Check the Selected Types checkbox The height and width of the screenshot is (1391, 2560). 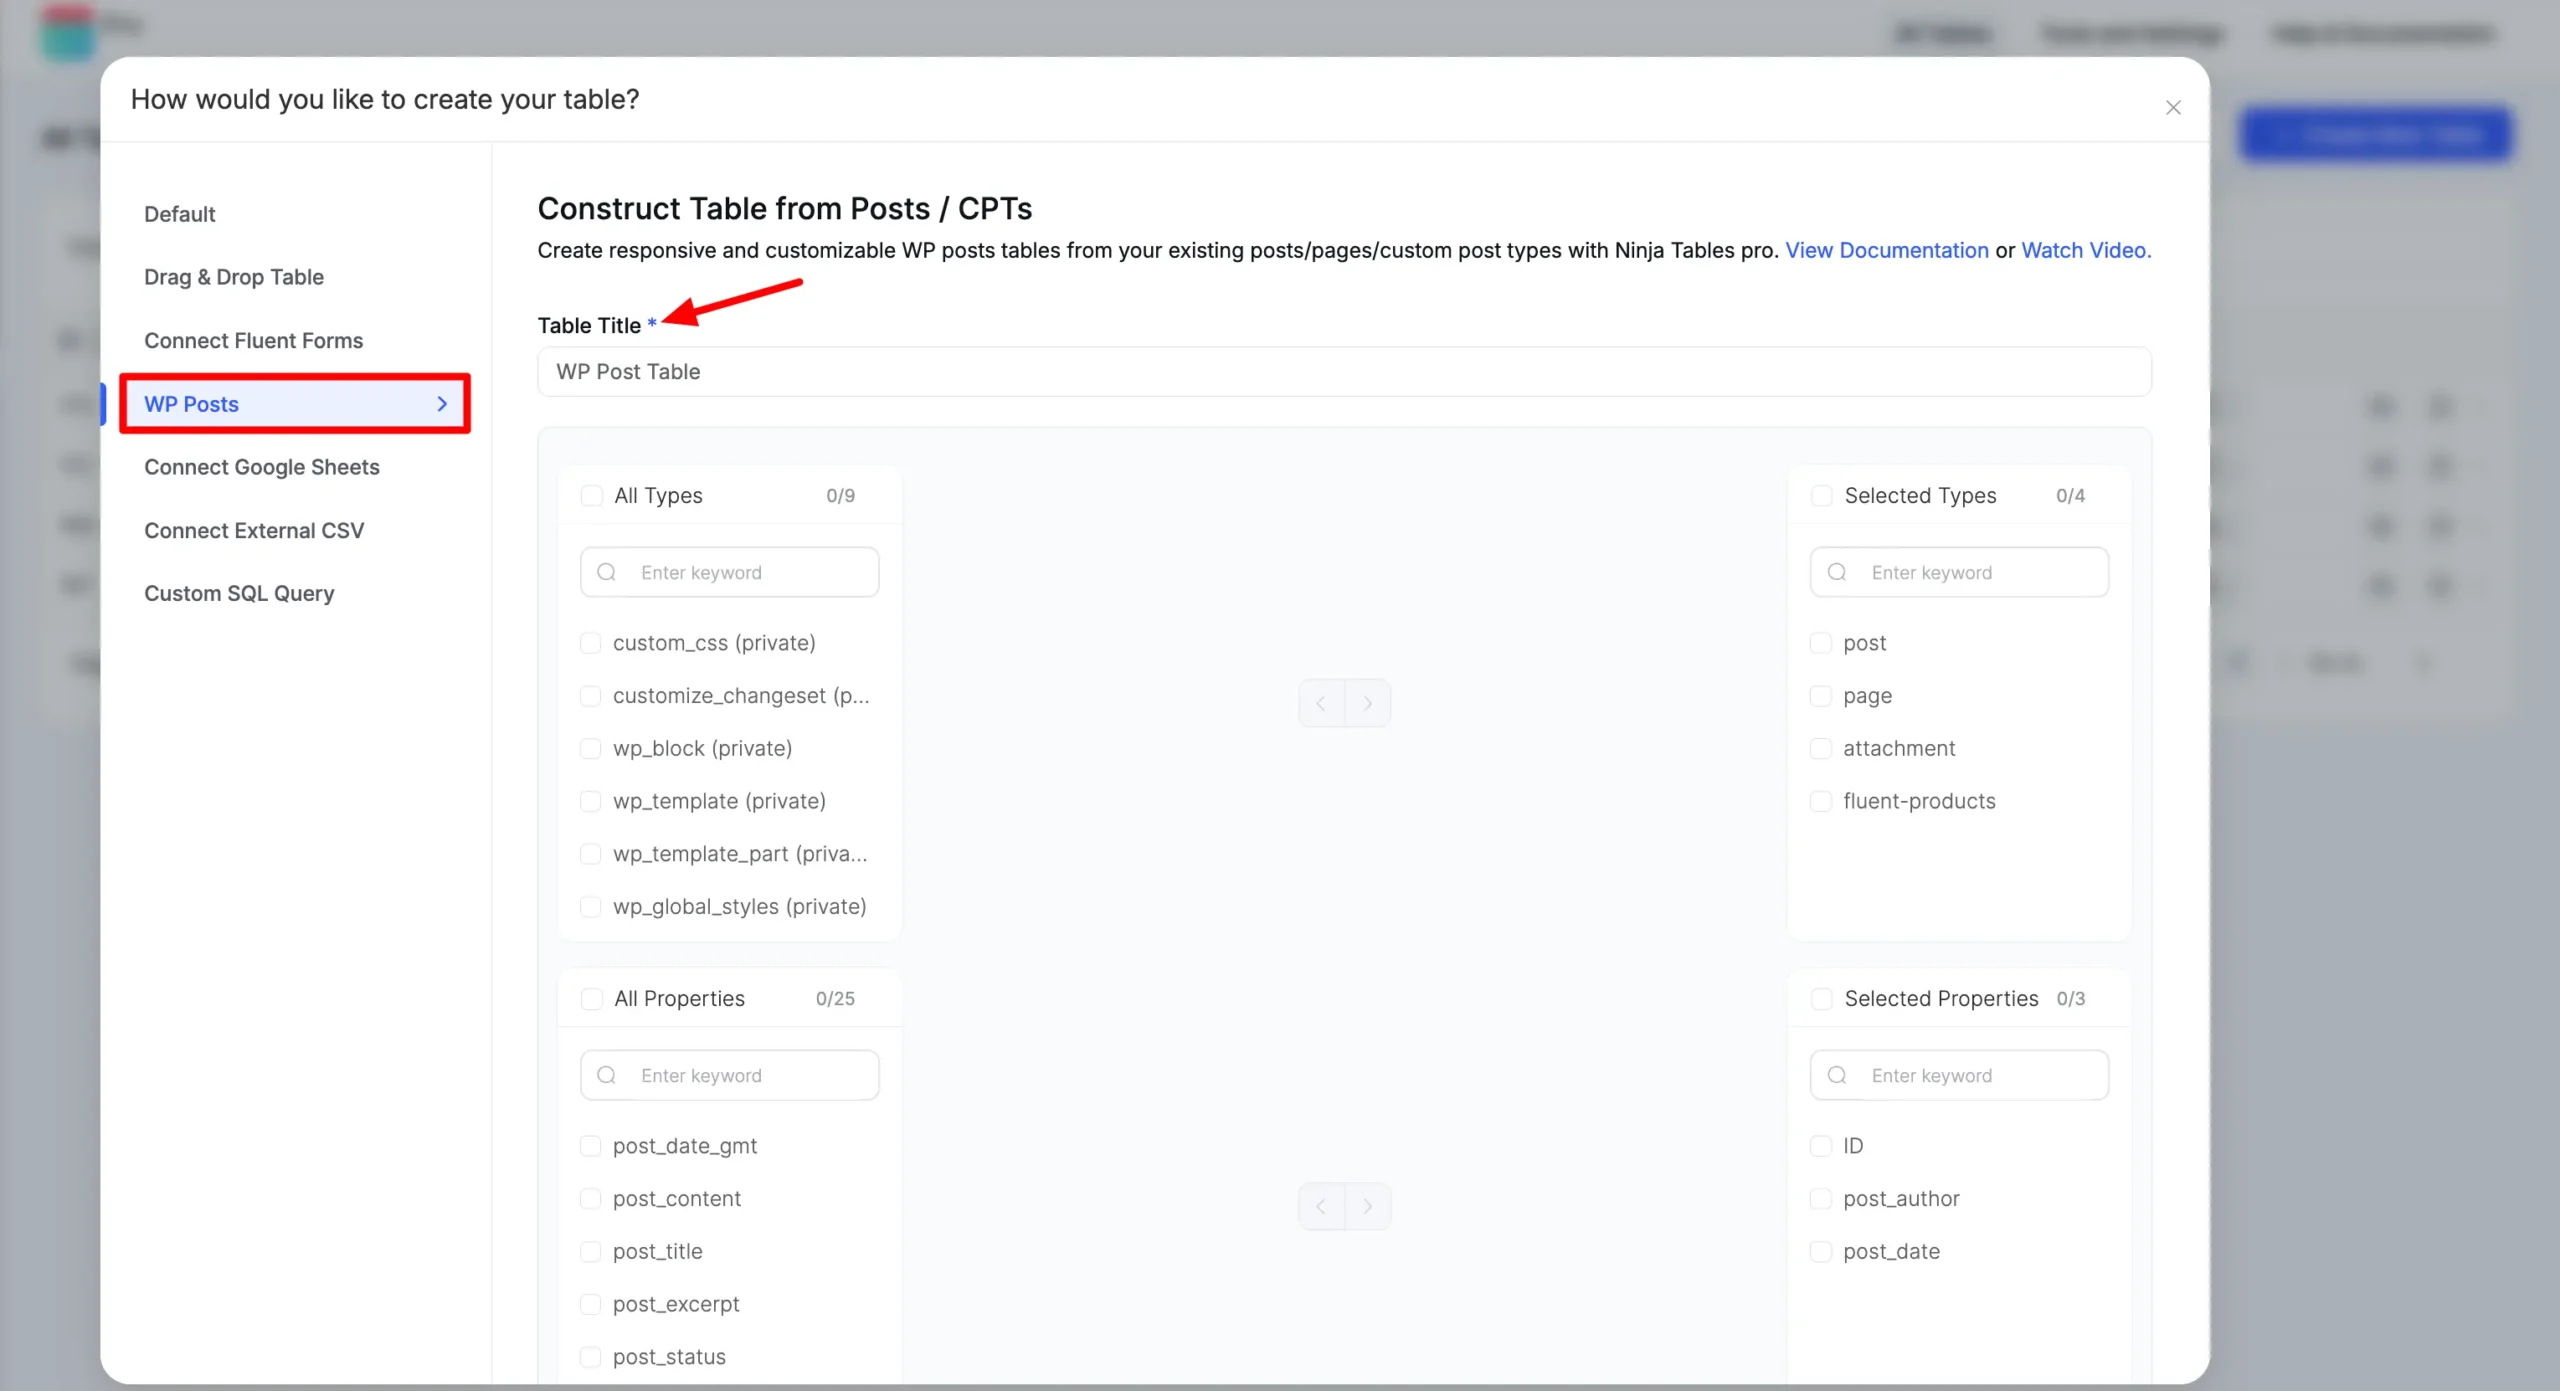(1822, 496)
